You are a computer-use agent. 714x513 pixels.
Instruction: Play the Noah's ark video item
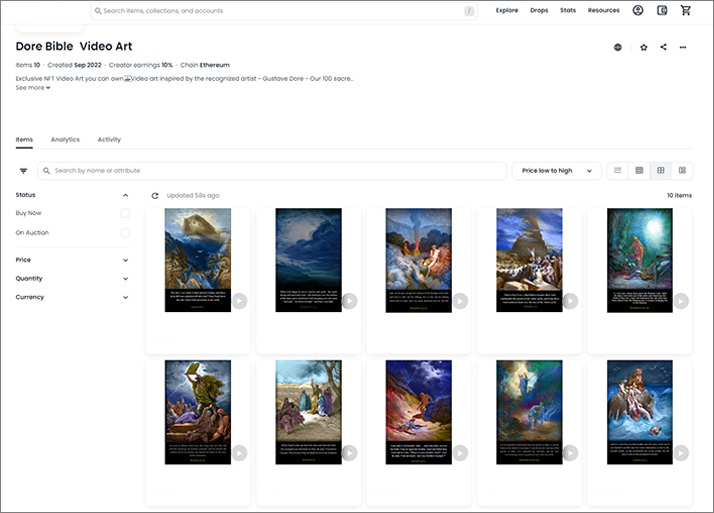click(240, 301)
